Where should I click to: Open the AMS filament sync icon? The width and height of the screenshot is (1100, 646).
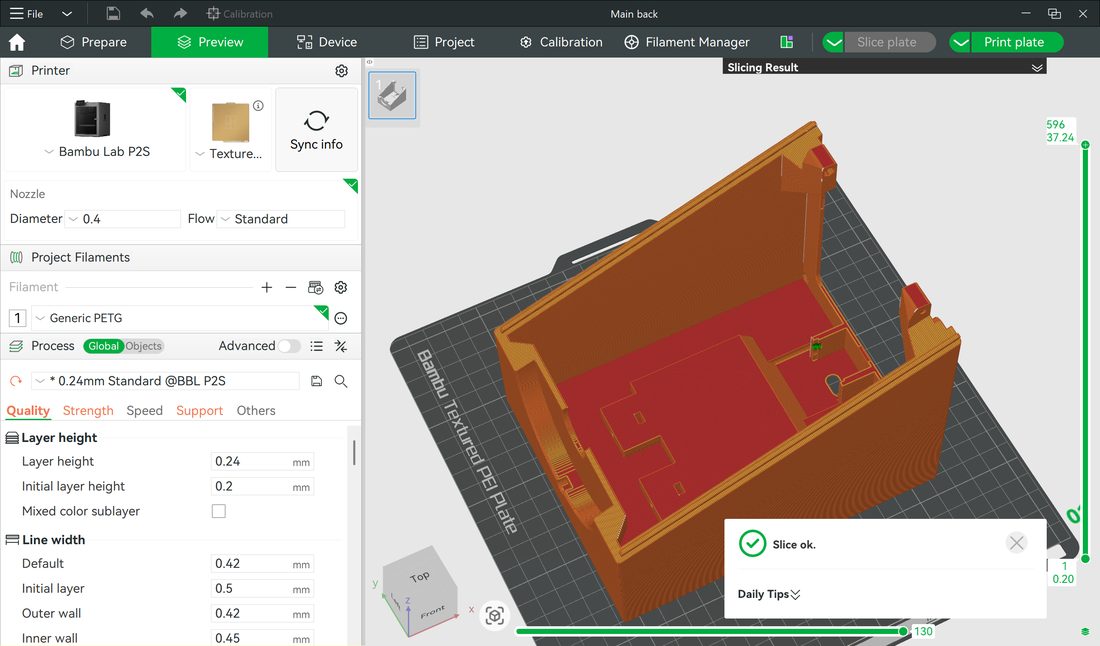pyautogui.click(x=316, y=288)
